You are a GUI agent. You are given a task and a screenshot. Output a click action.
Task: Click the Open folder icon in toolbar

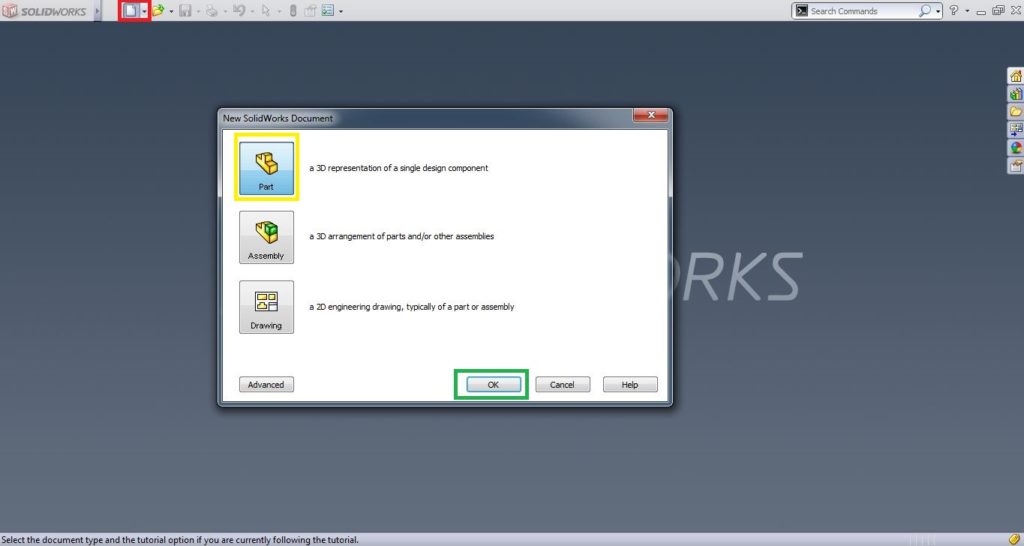(157, 10)
